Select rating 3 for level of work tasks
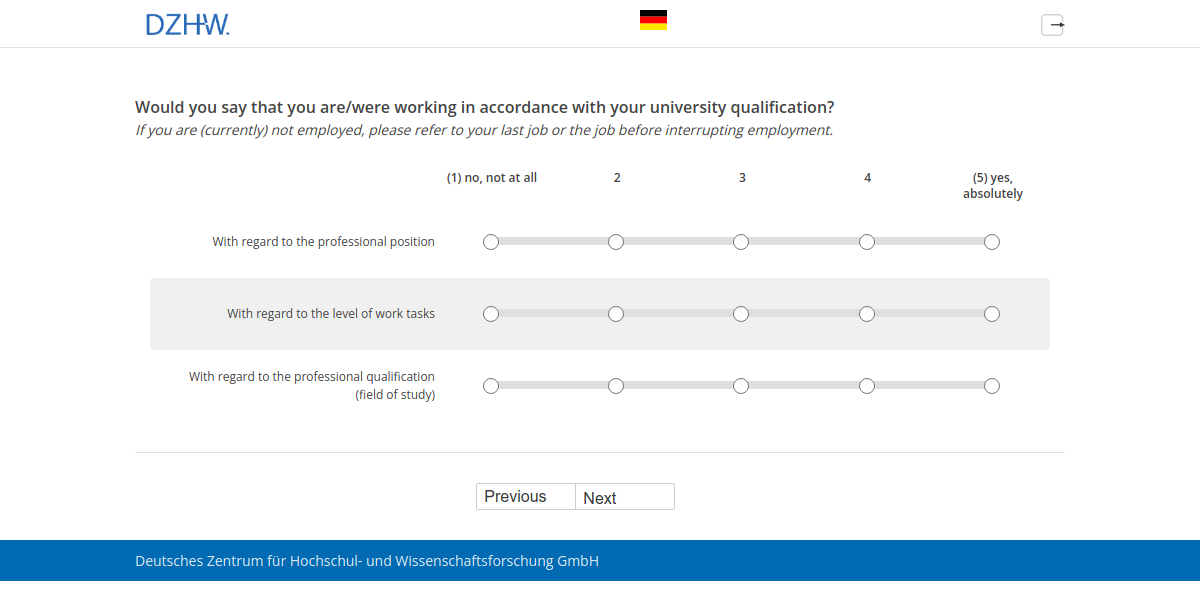The height and width of the screenshot is (590, 1200). [741, 313]
